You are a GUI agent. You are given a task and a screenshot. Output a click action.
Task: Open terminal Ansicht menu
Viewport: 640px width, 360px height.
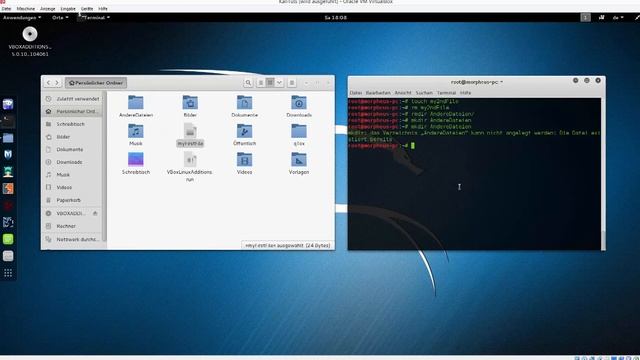click(x=403, y=93)
